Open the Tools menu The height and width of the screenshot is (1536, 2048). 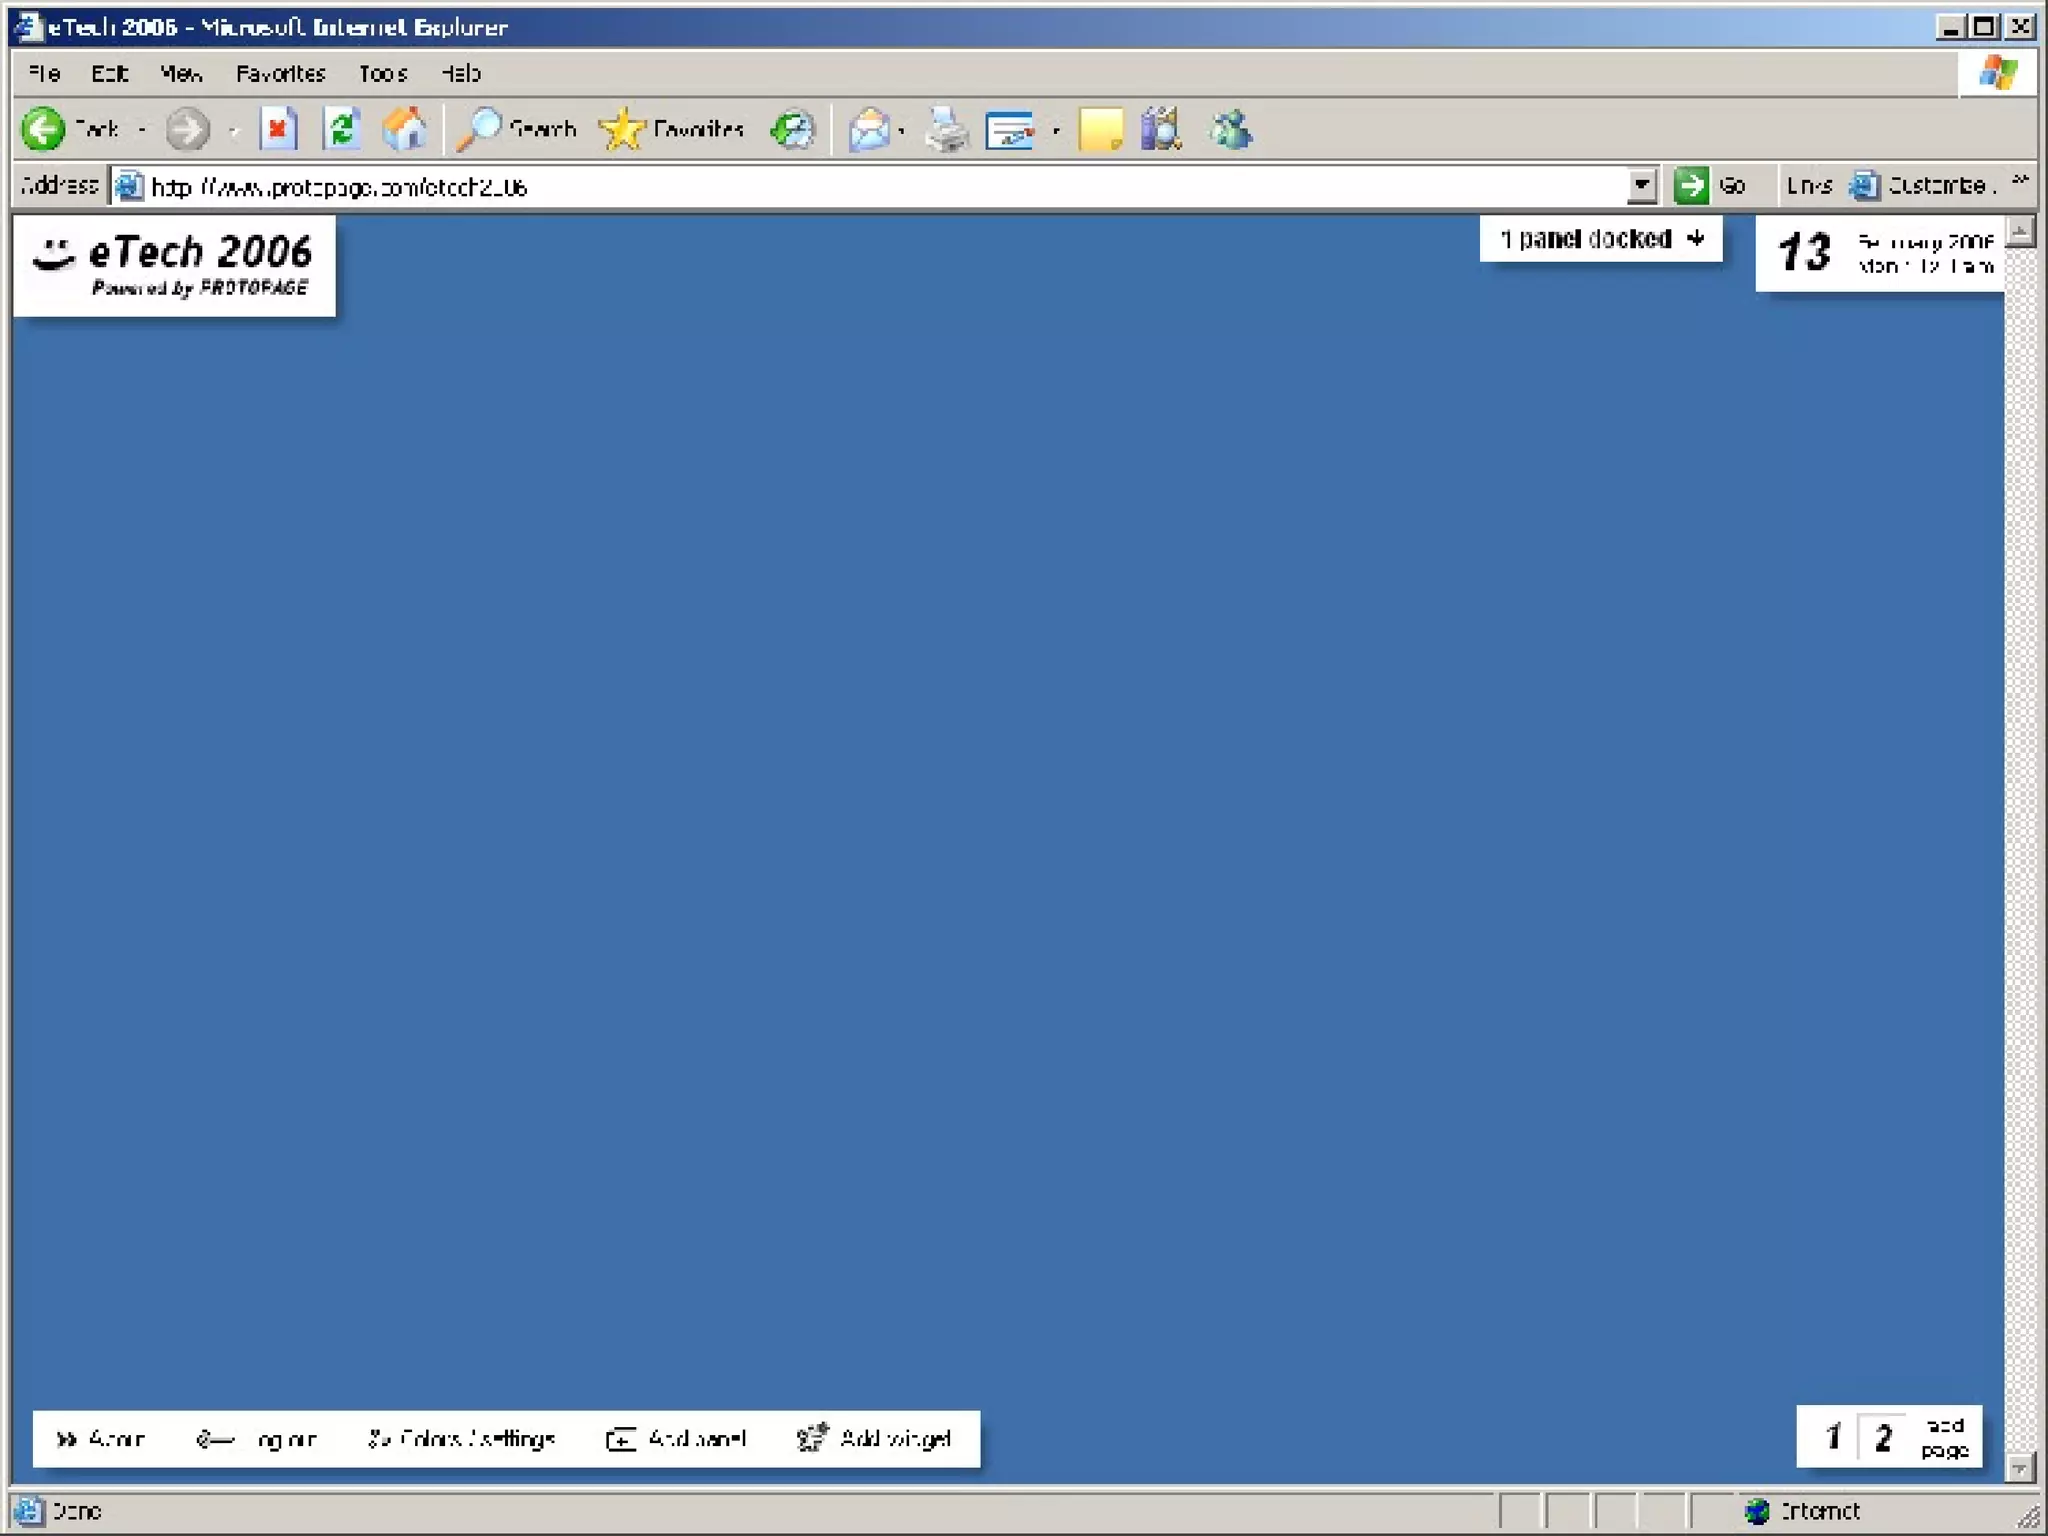(383, 74)
